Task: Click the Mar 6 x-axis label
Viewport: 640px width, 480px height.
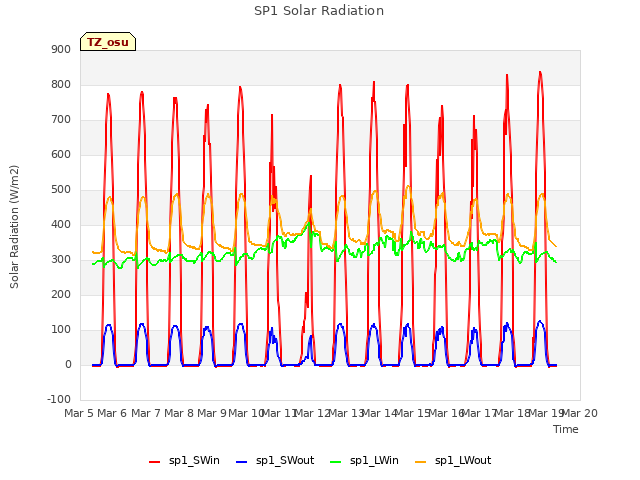Action: 113,413
